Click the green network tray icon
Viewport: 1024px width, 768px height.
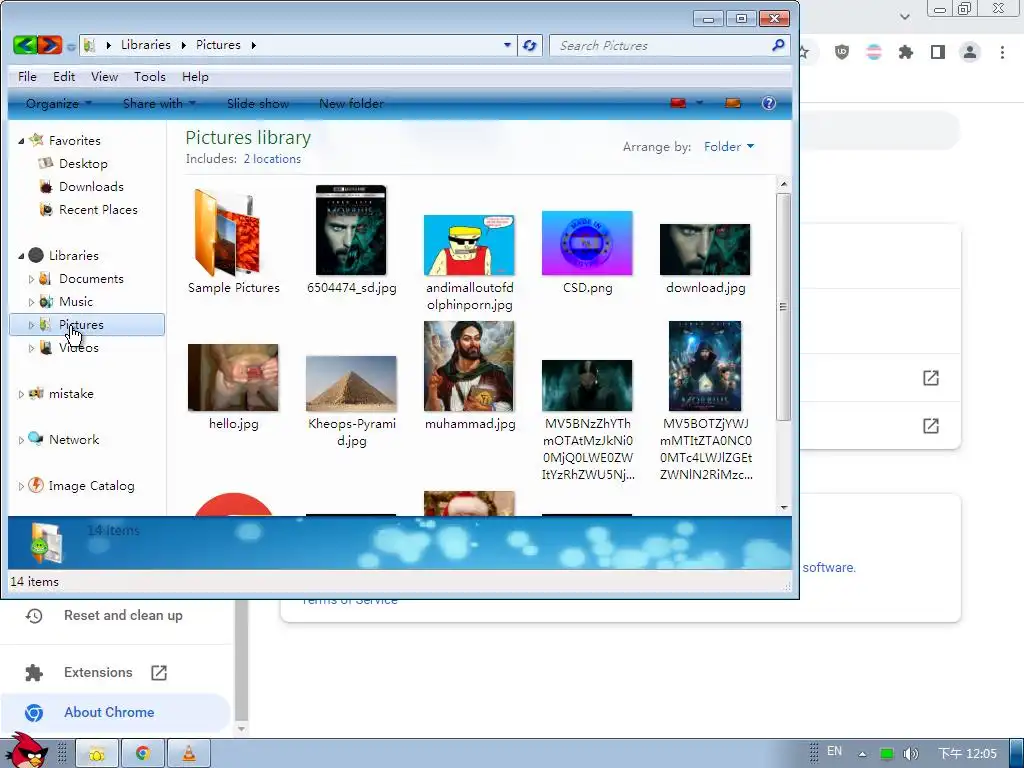click(x=886, y=754)
